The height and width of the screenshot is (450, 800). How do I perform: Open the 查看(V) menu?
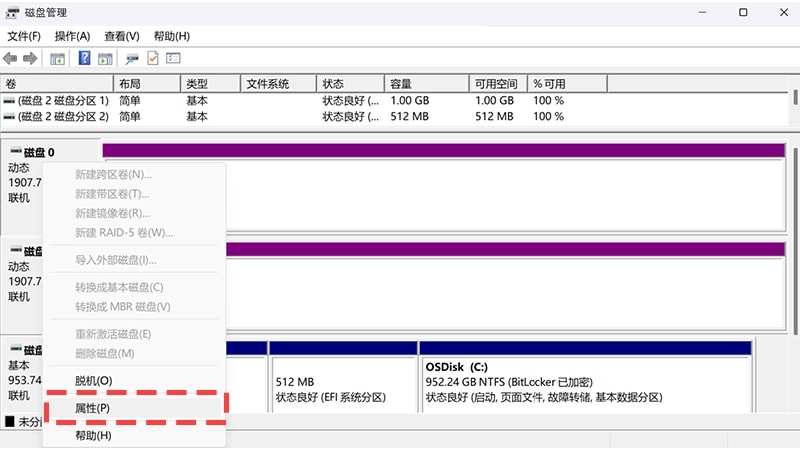(x=122, y=36)
